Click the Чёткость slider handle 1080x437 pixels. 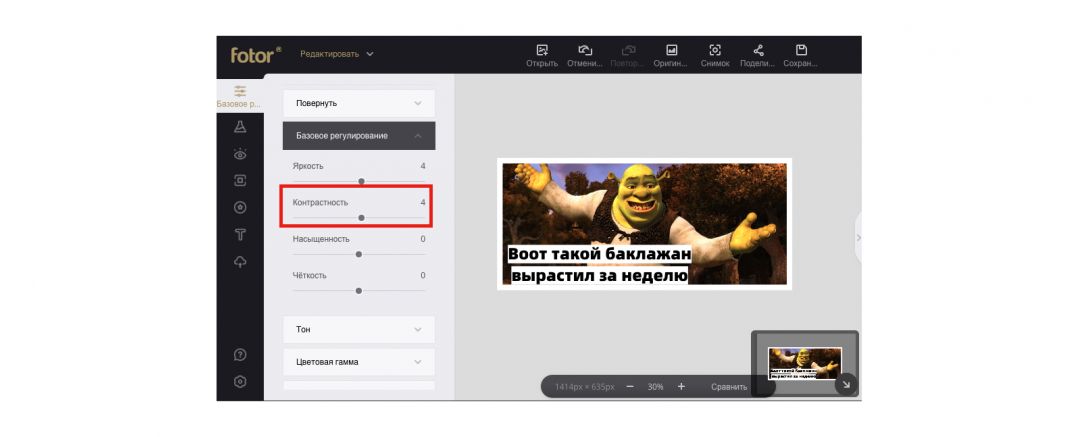pos(359,291)
